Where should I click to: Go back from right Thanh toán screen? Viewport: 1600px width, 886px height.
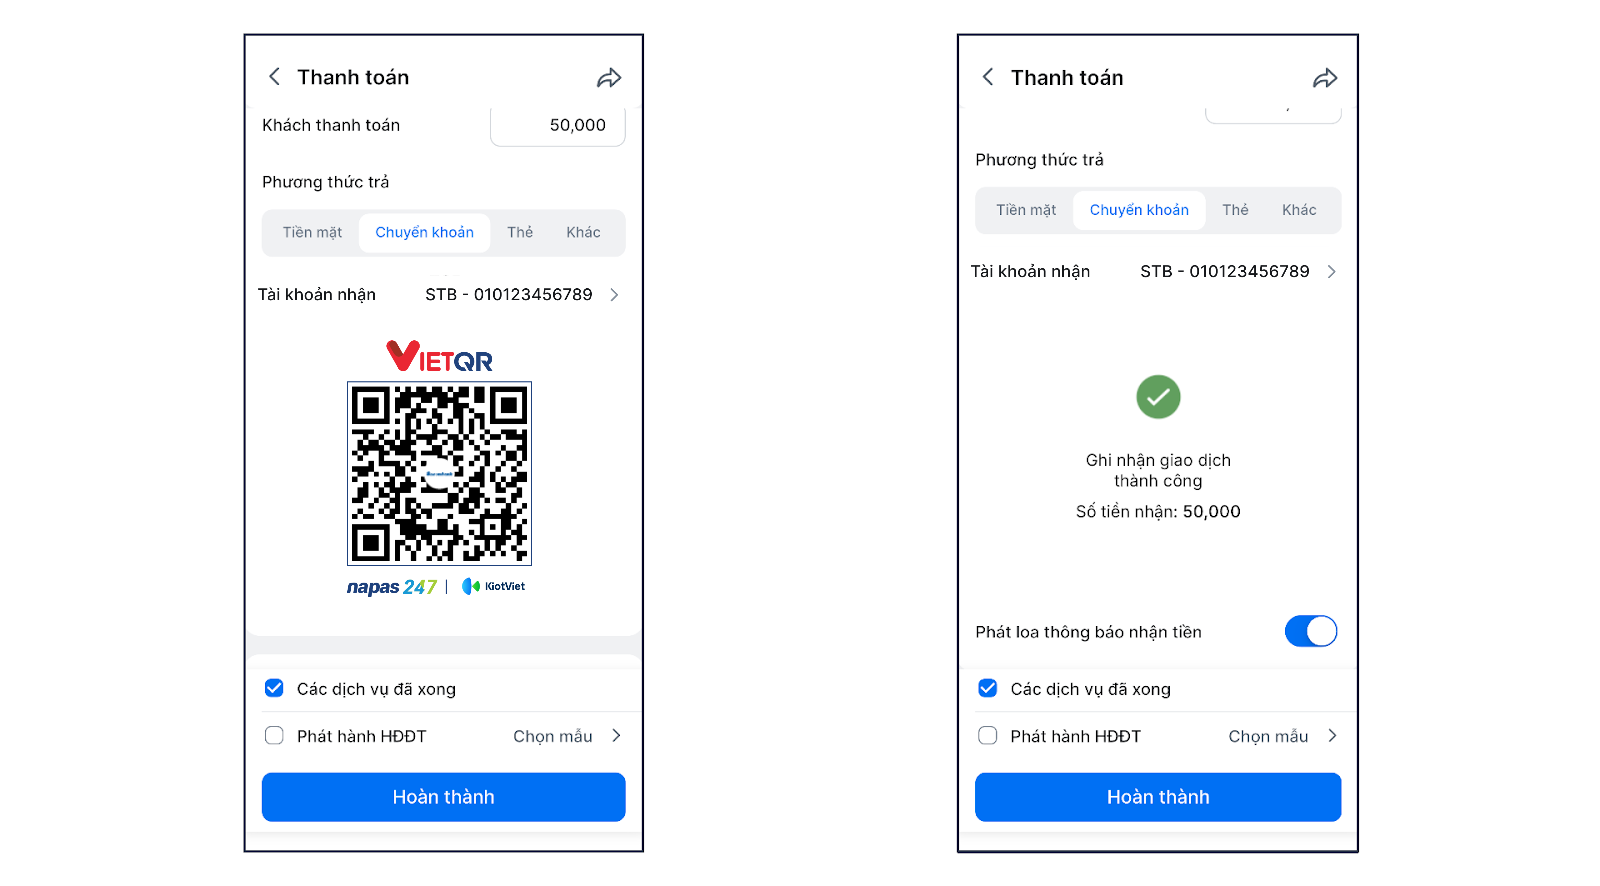pyautogui.click(x=988, y=77)
